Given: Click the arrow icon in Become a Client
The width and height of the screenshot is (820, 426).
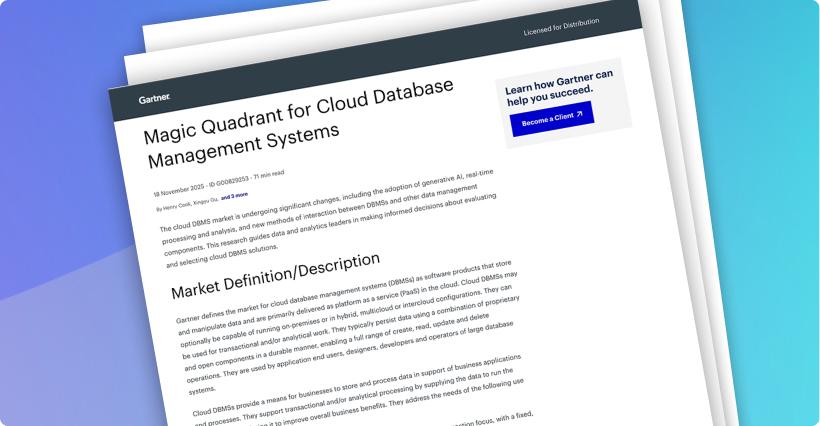Looking at the screenshot, I should 579,114.
